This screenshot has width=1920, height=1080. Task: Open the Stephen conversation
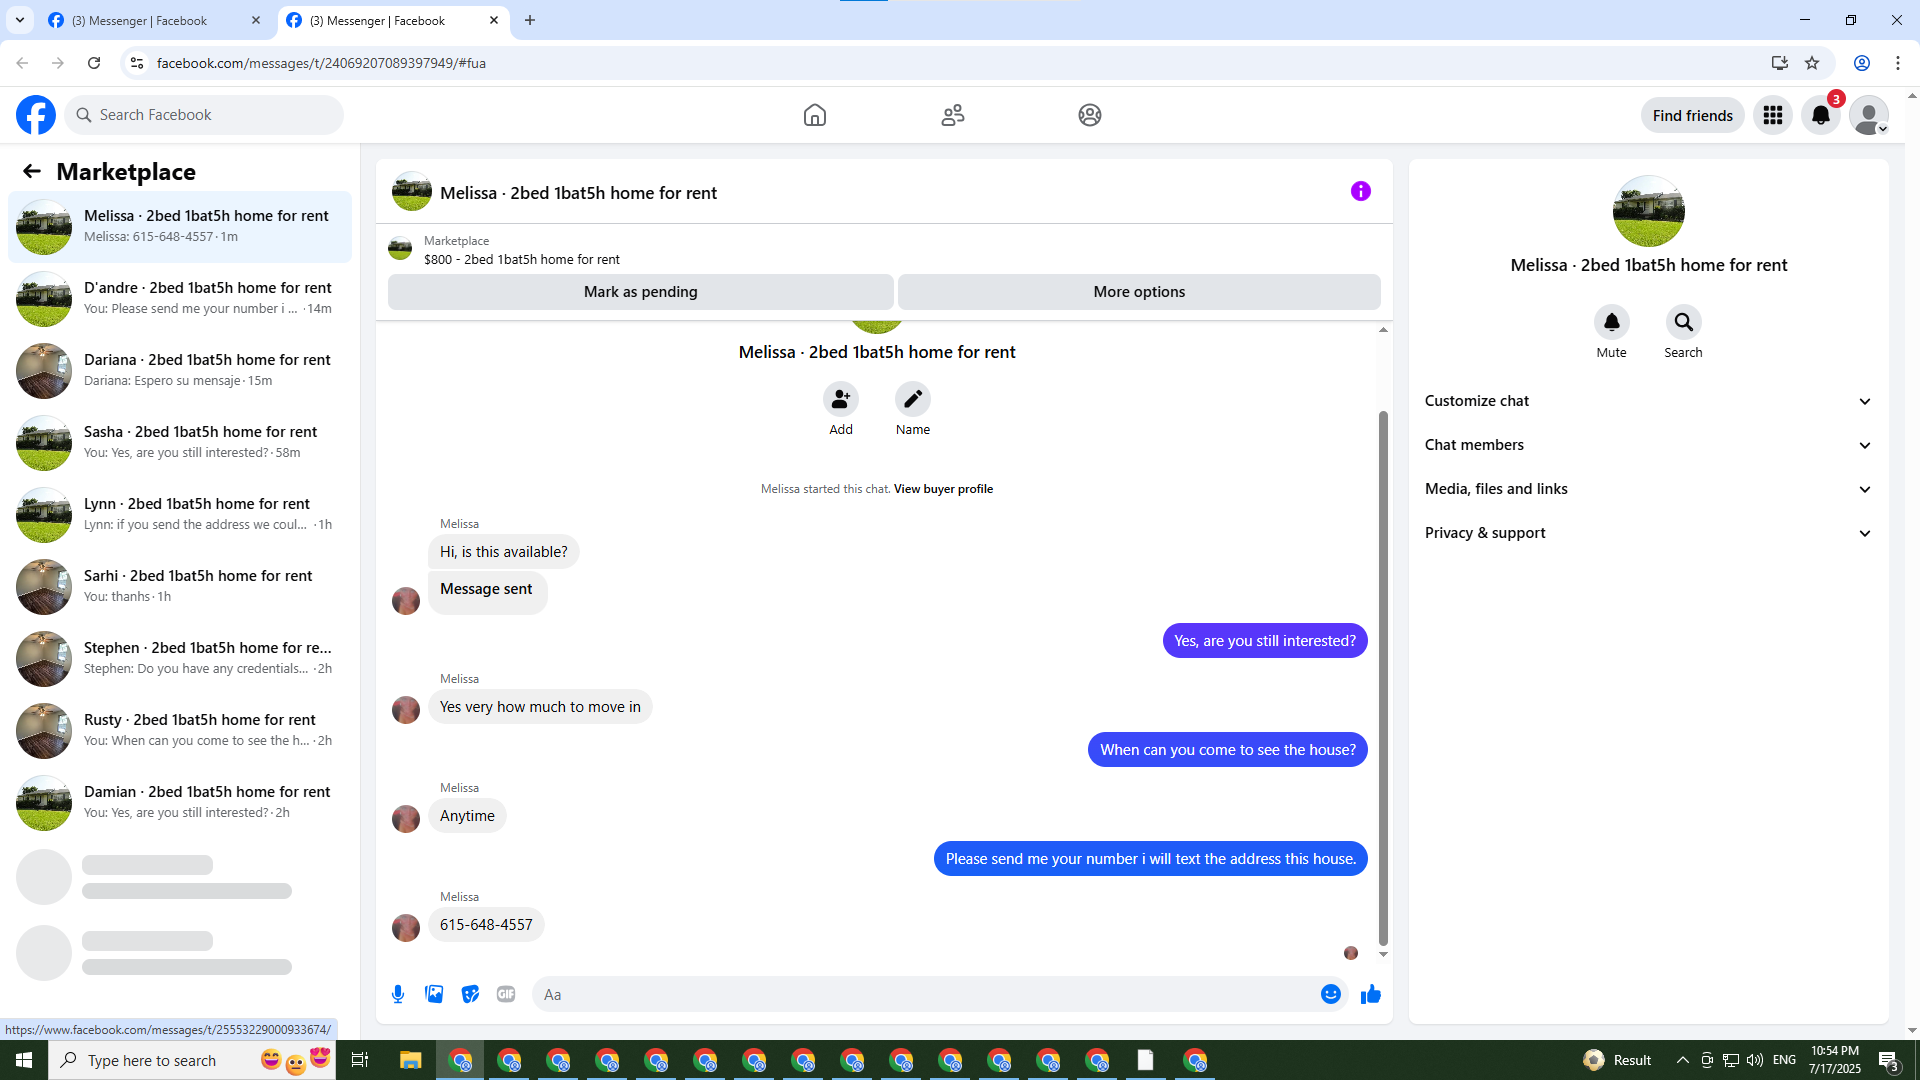click(180, 659)
